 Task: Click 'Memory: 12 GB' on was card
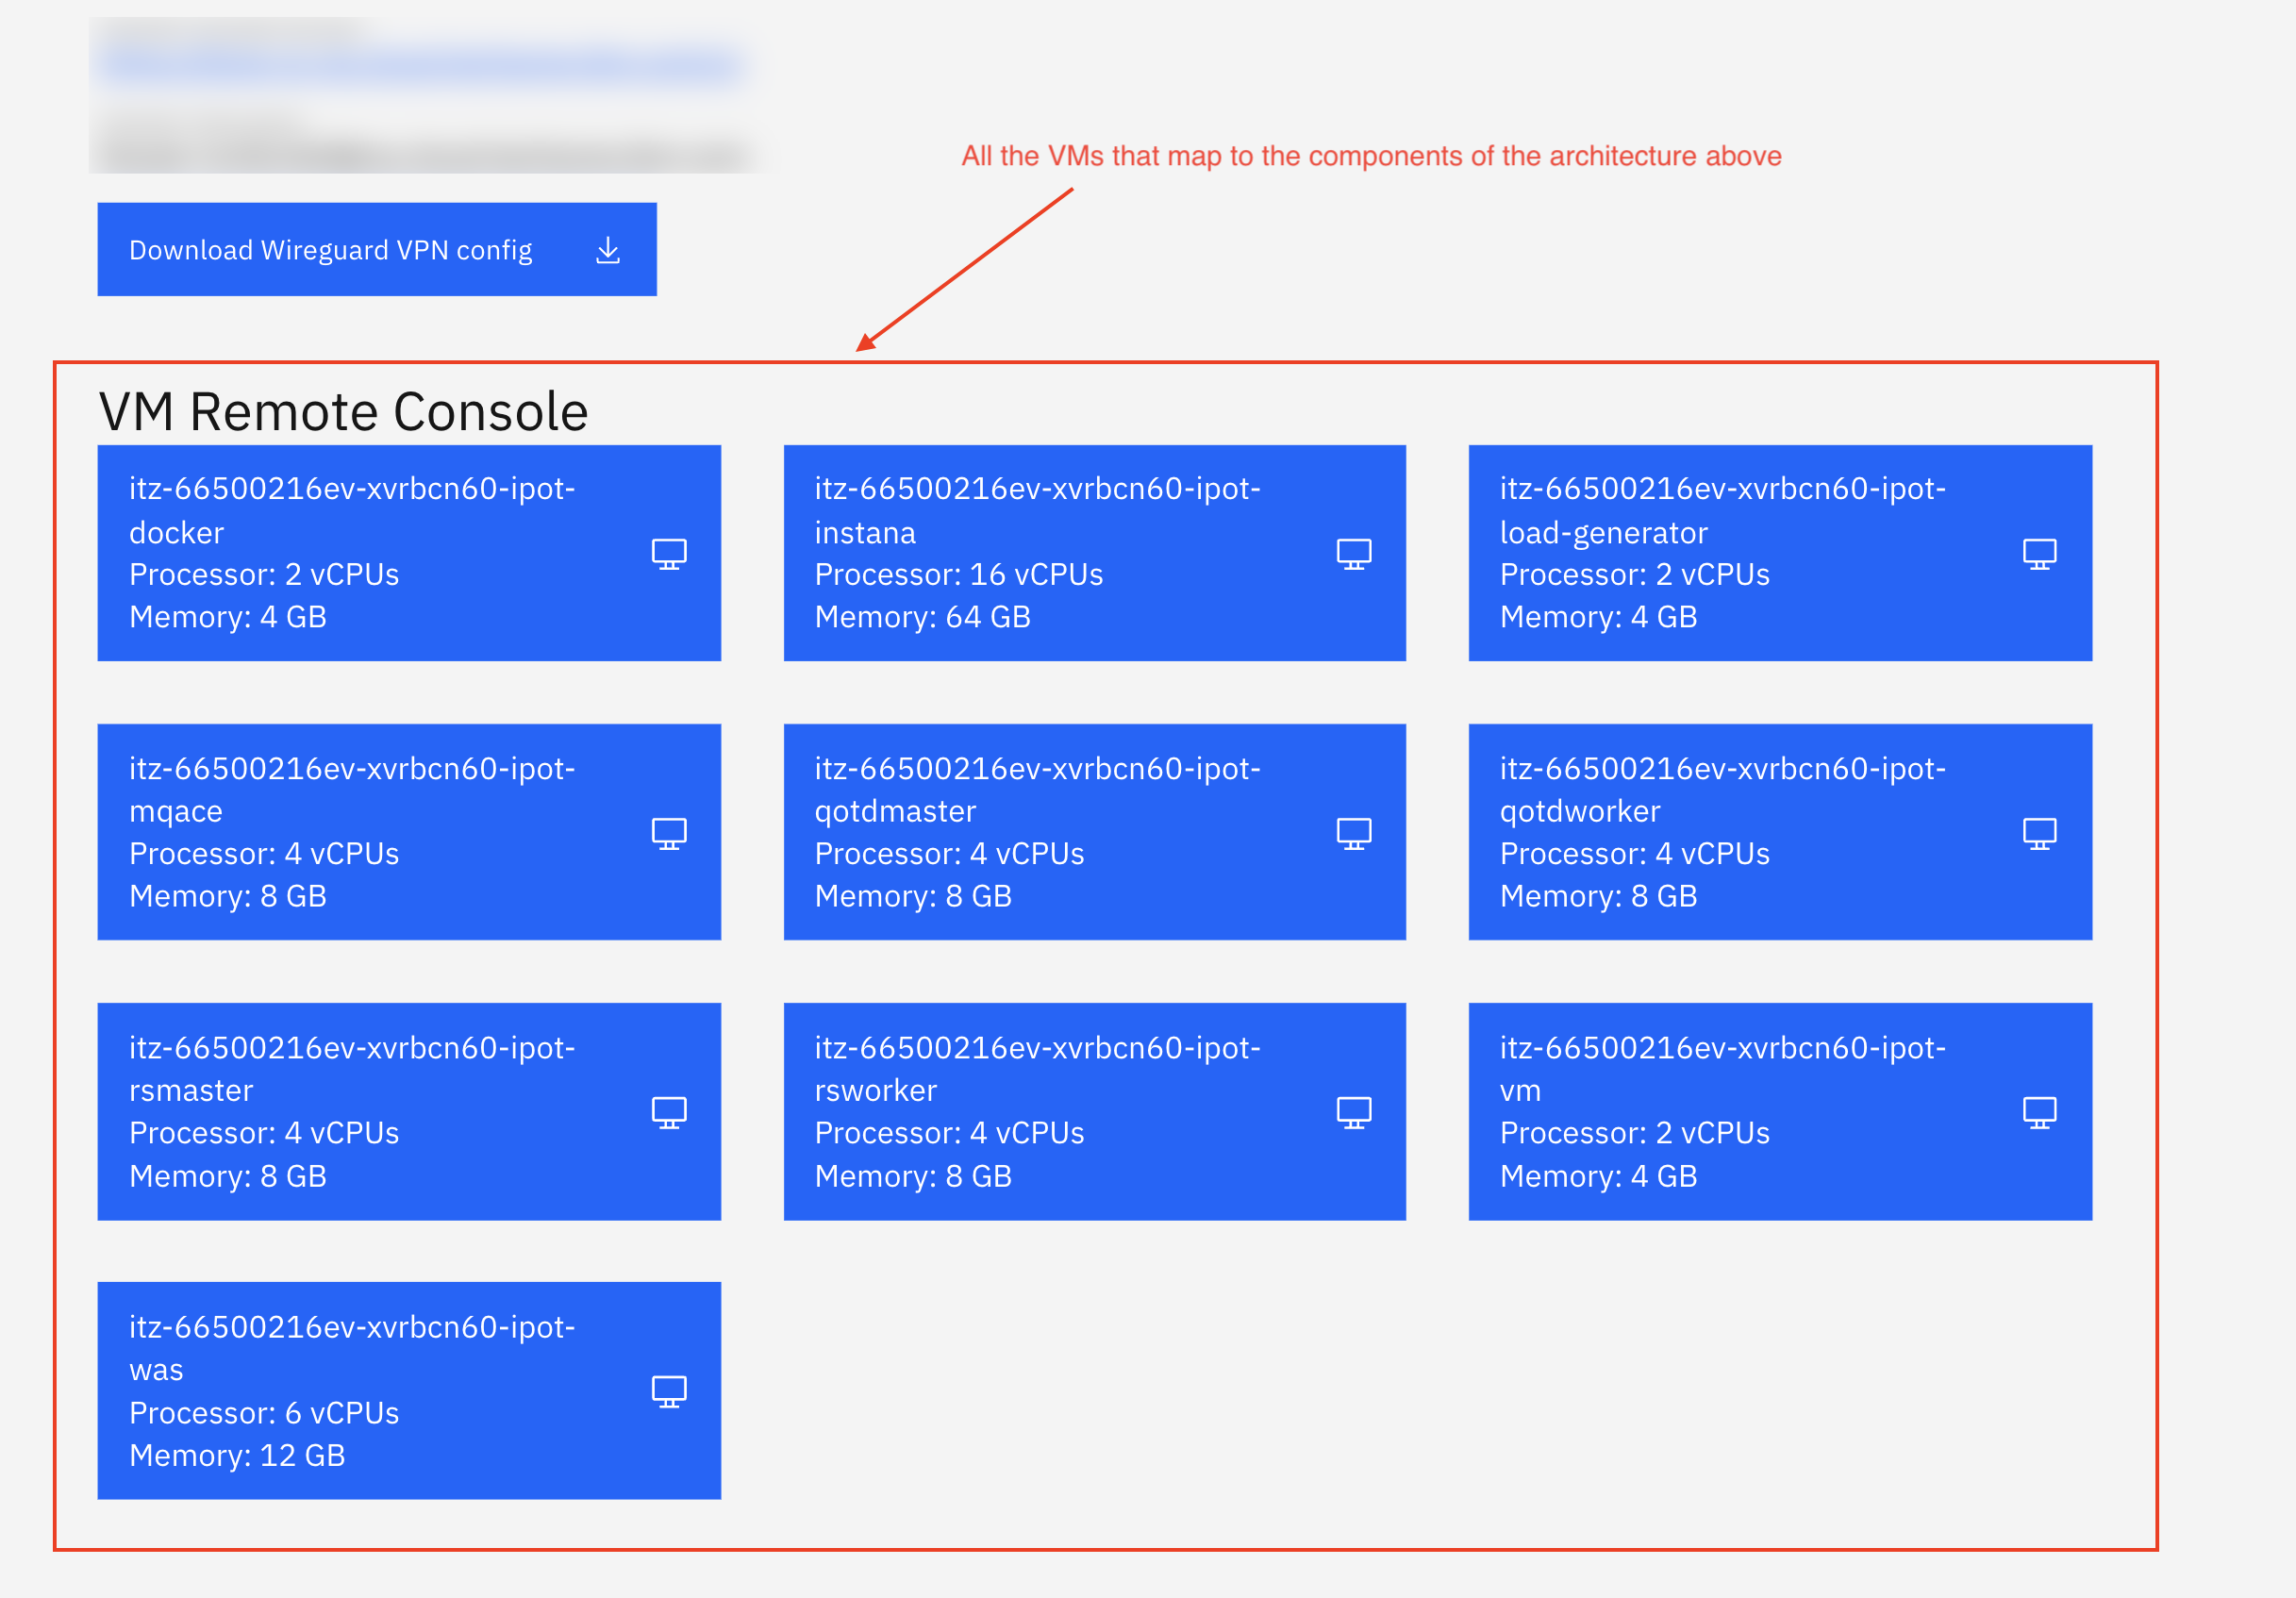point(237,1455)
